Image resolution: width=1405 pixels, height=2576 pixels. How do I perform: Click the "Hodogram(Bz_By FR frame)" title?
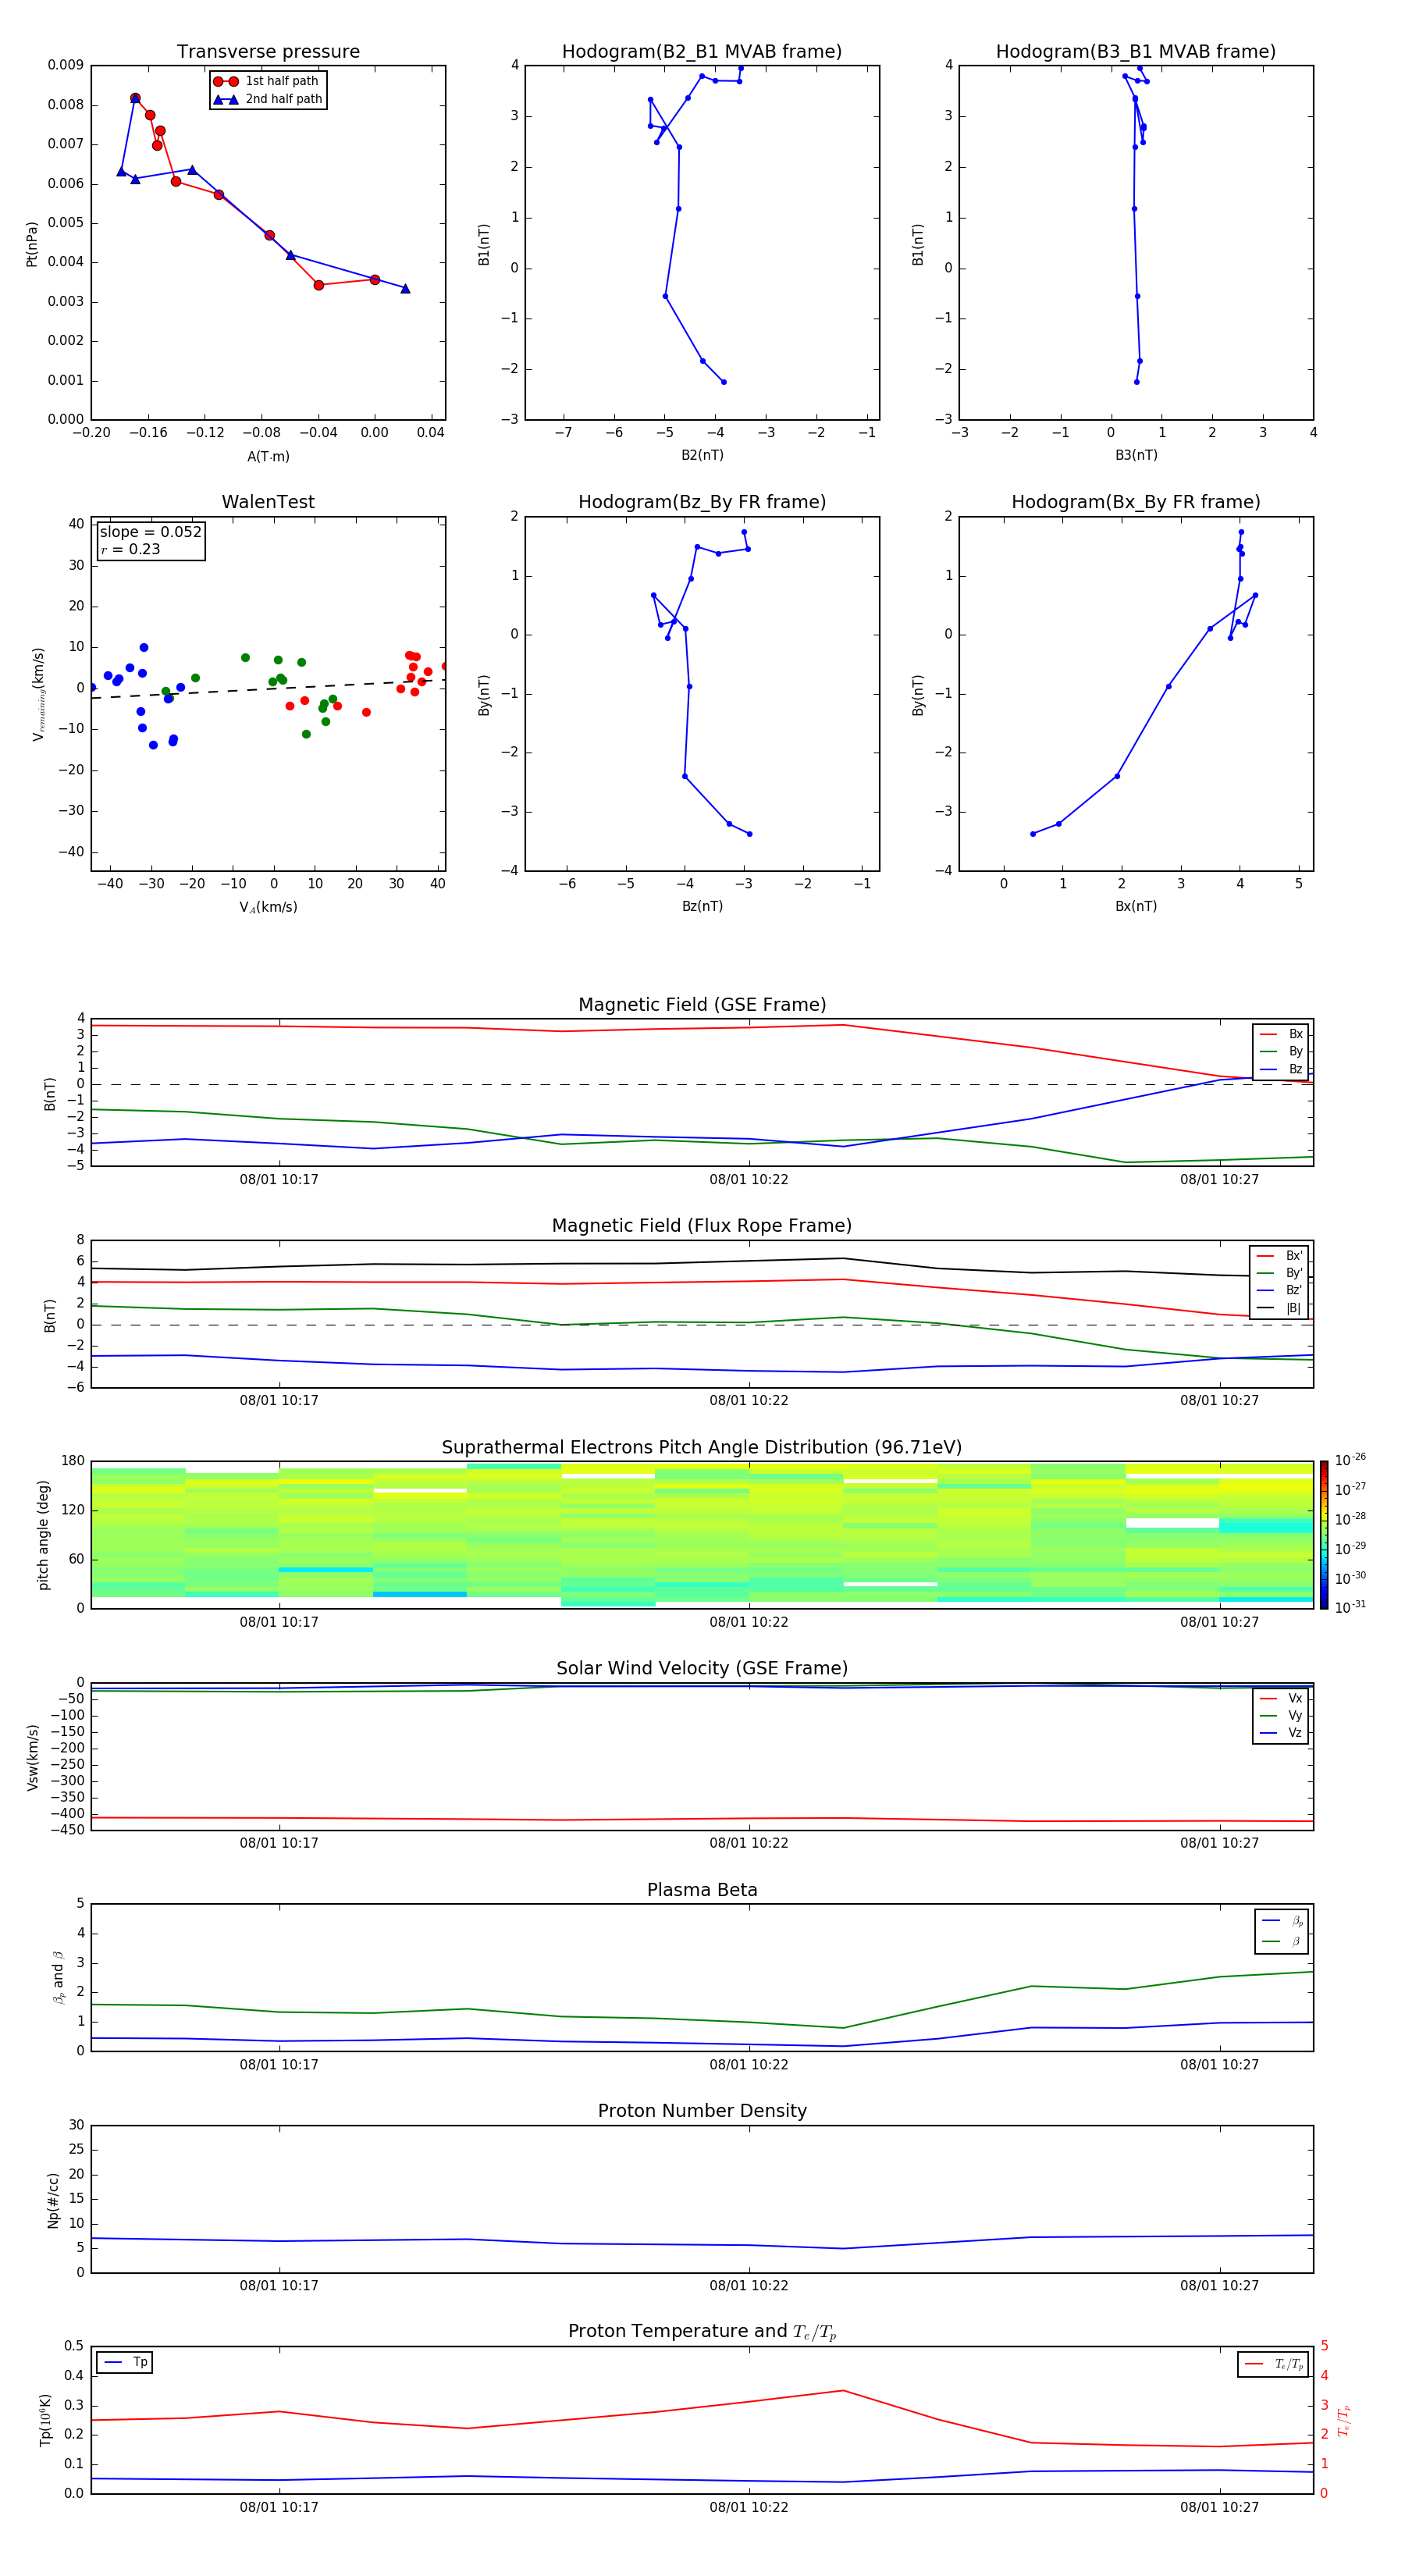pyautogui.click(x=702, y=502)
